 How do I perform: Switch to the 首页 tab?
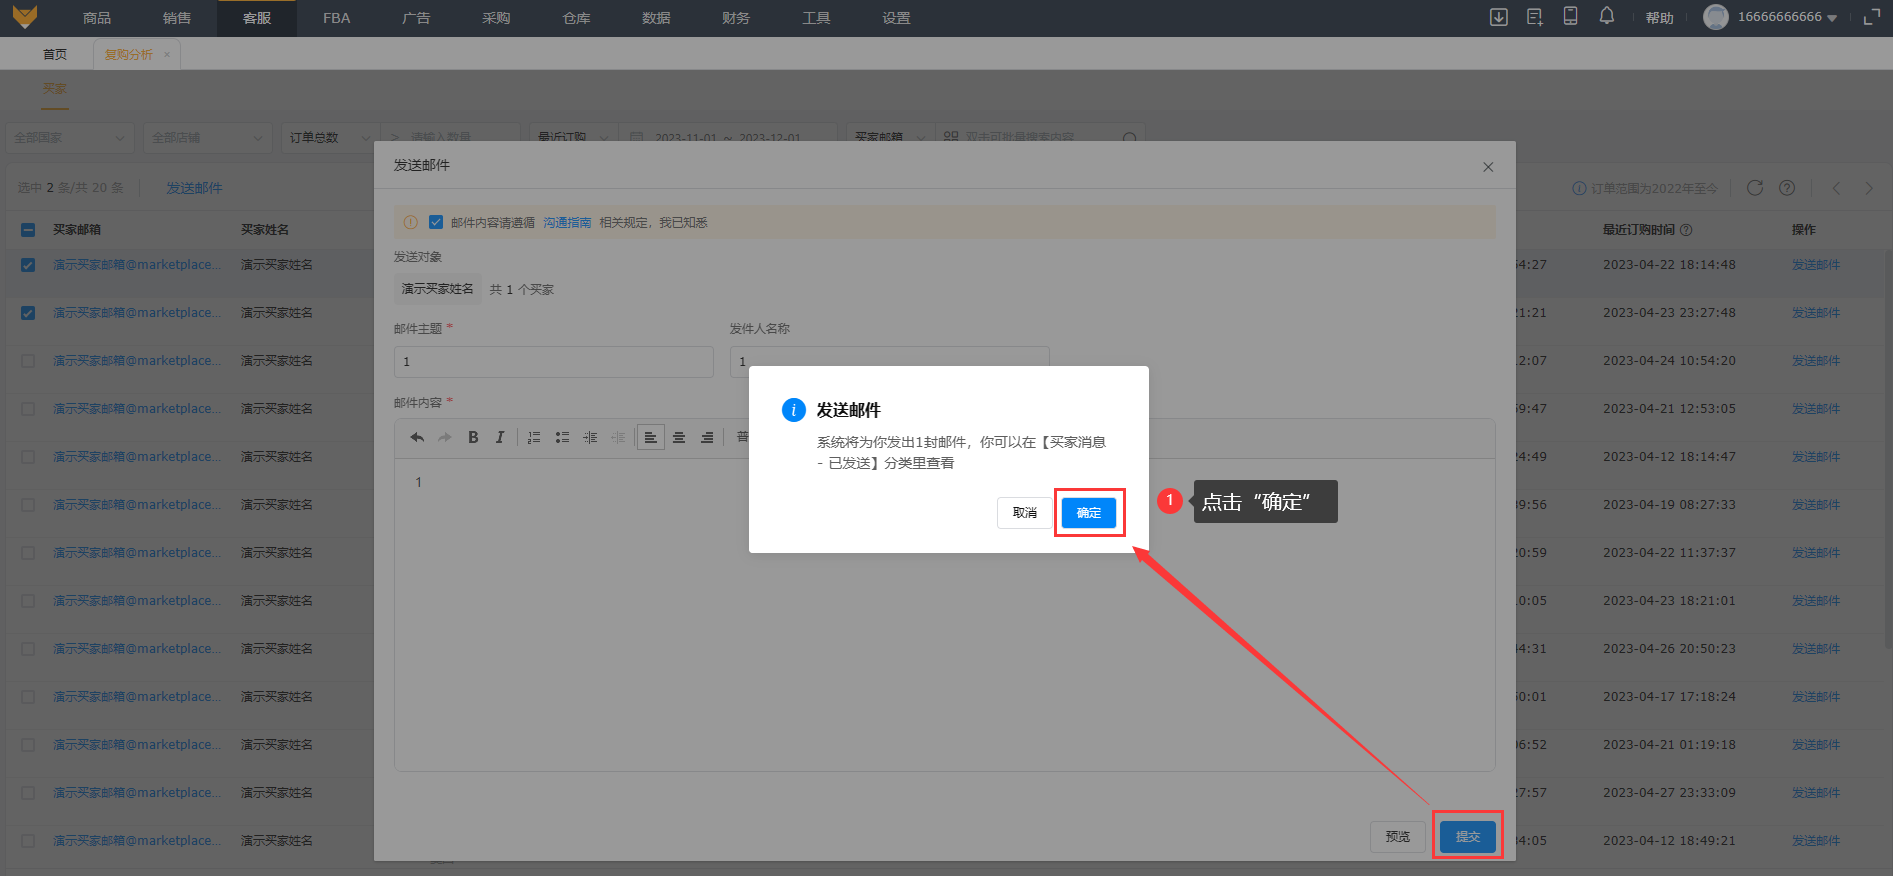pos(55,55)
